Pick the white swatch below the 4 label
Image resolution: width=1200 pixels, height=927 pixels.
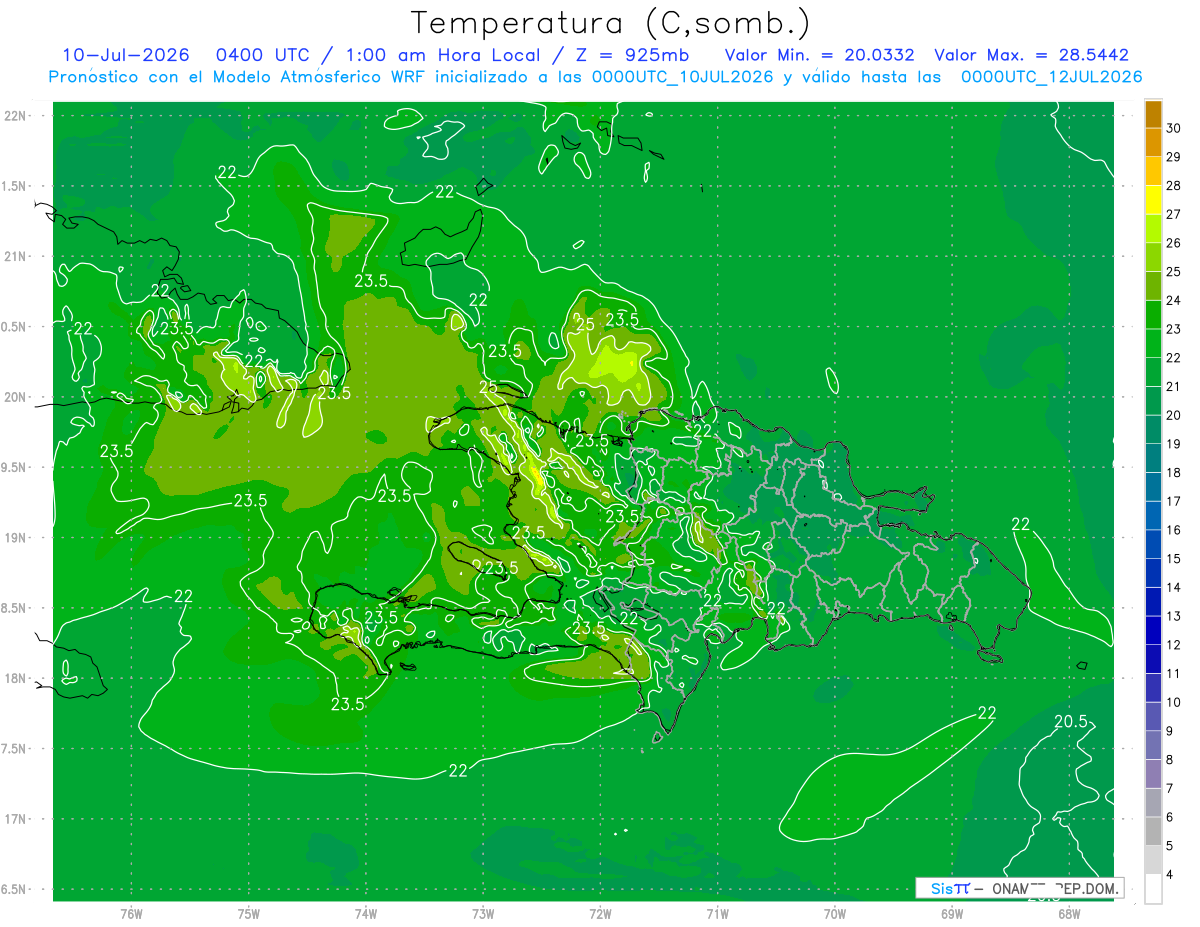tap(1153, 889)
